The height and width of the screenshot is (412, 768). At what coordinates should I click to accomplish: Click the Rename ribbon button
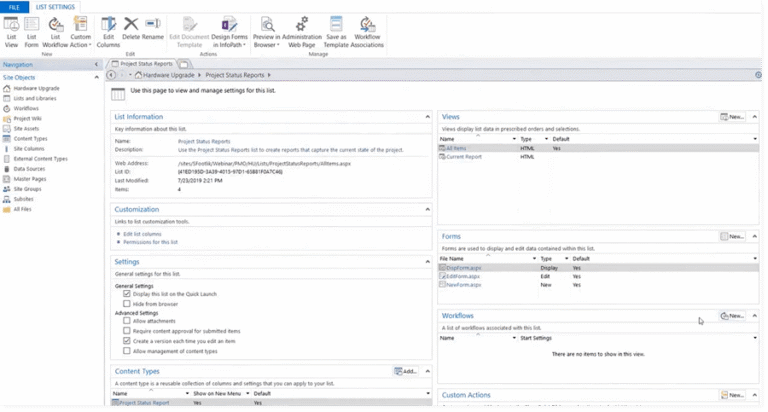click(153, 28)
